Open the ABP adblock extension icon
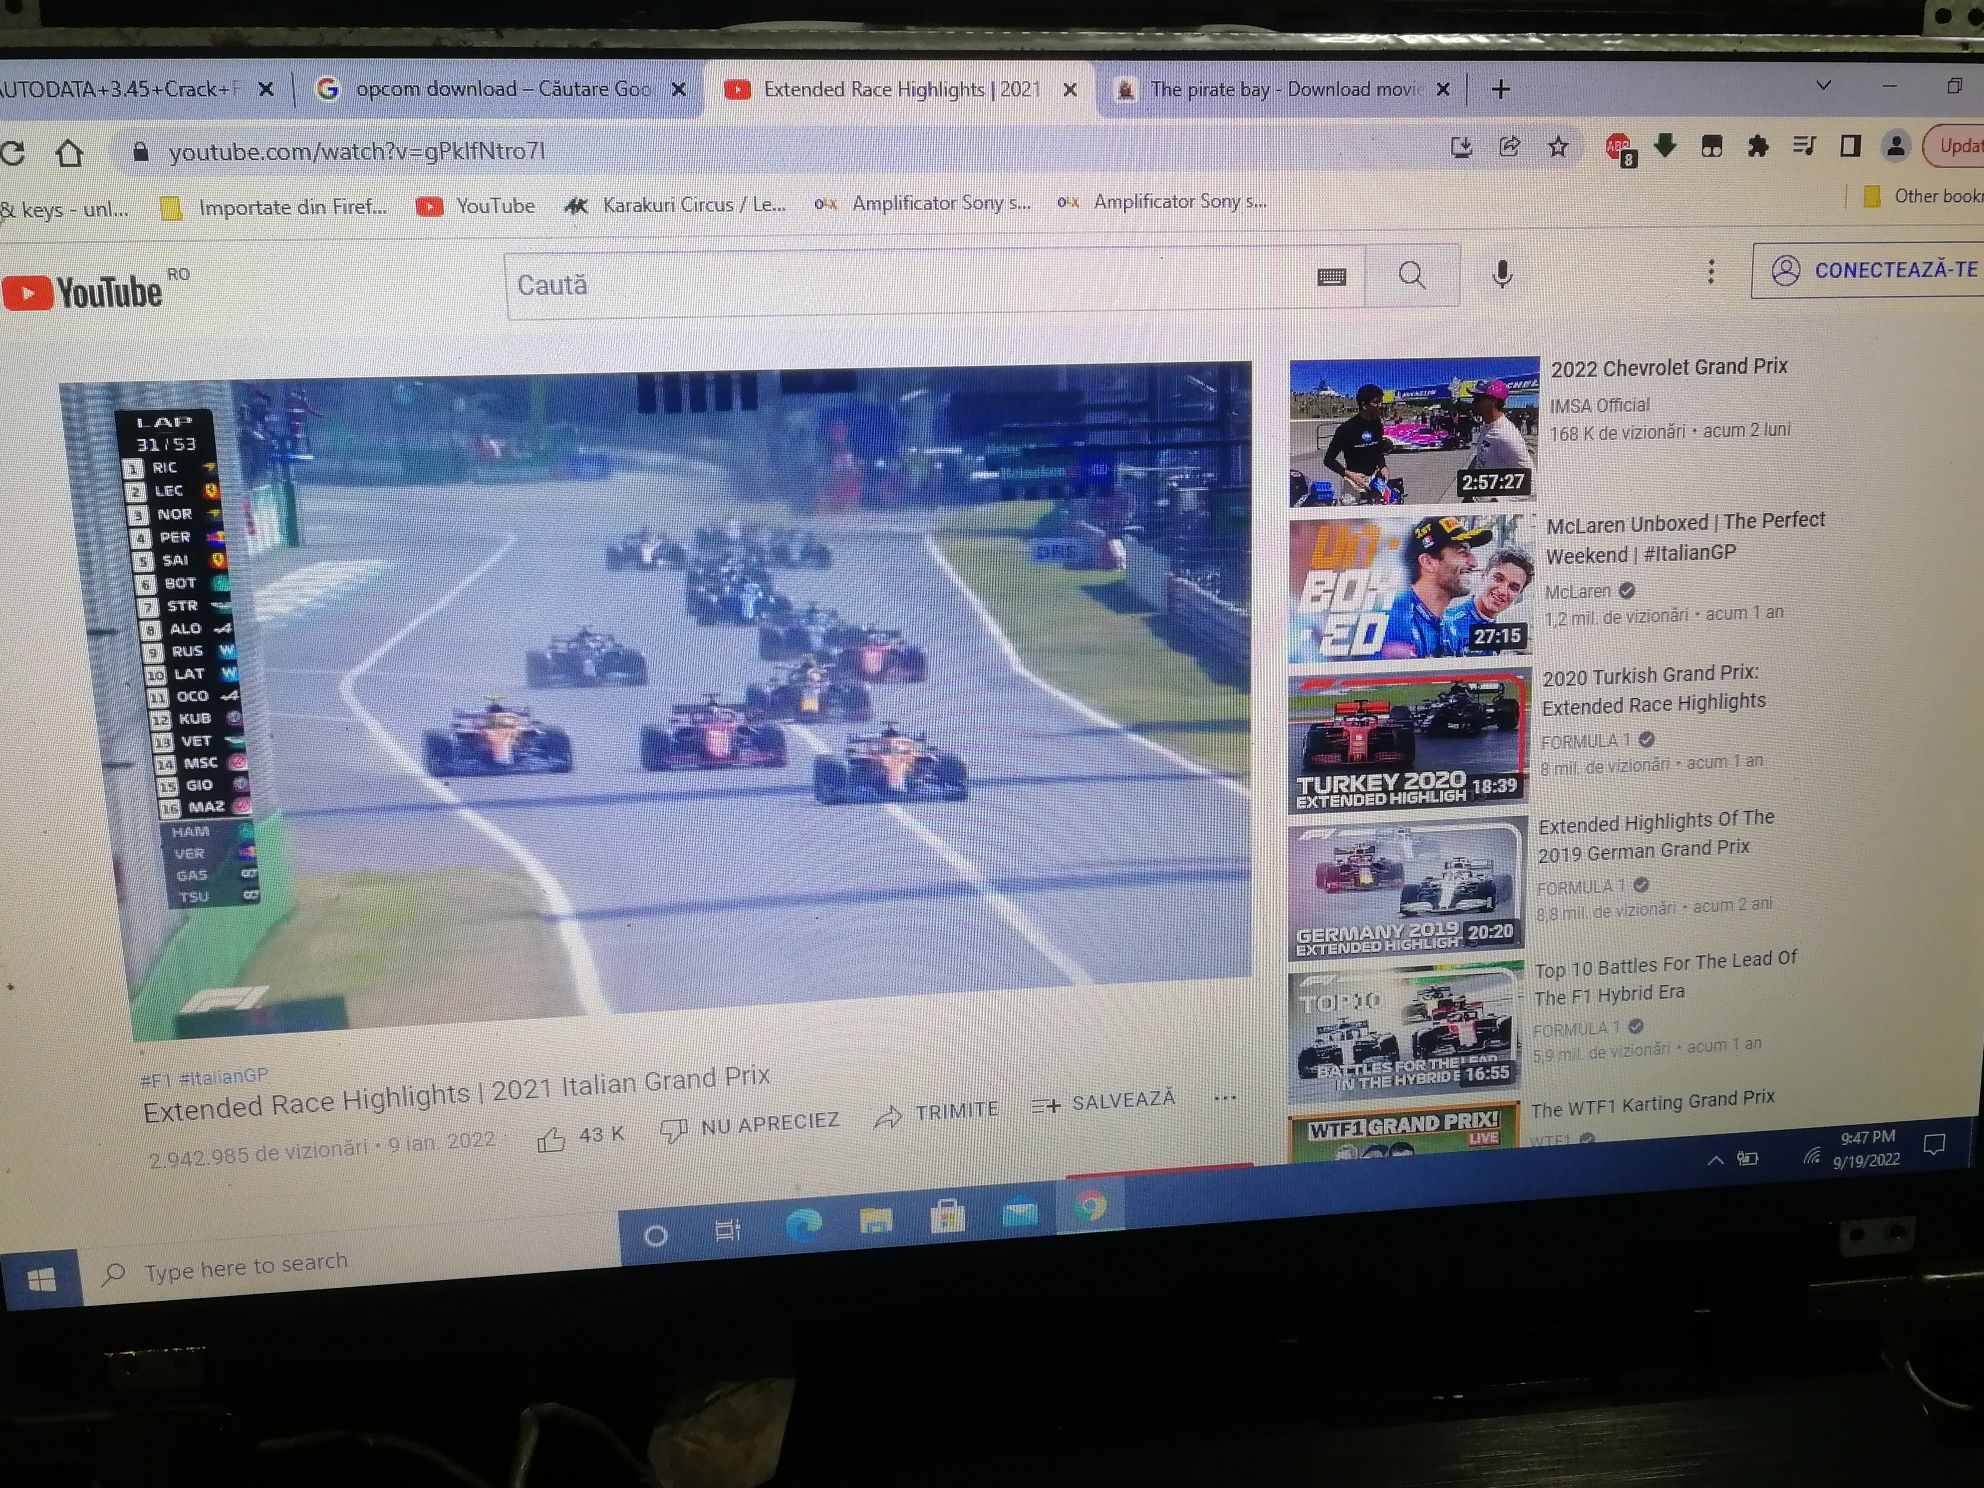This screenshot has width=1984, height=1488. [x=1619, y=148]
